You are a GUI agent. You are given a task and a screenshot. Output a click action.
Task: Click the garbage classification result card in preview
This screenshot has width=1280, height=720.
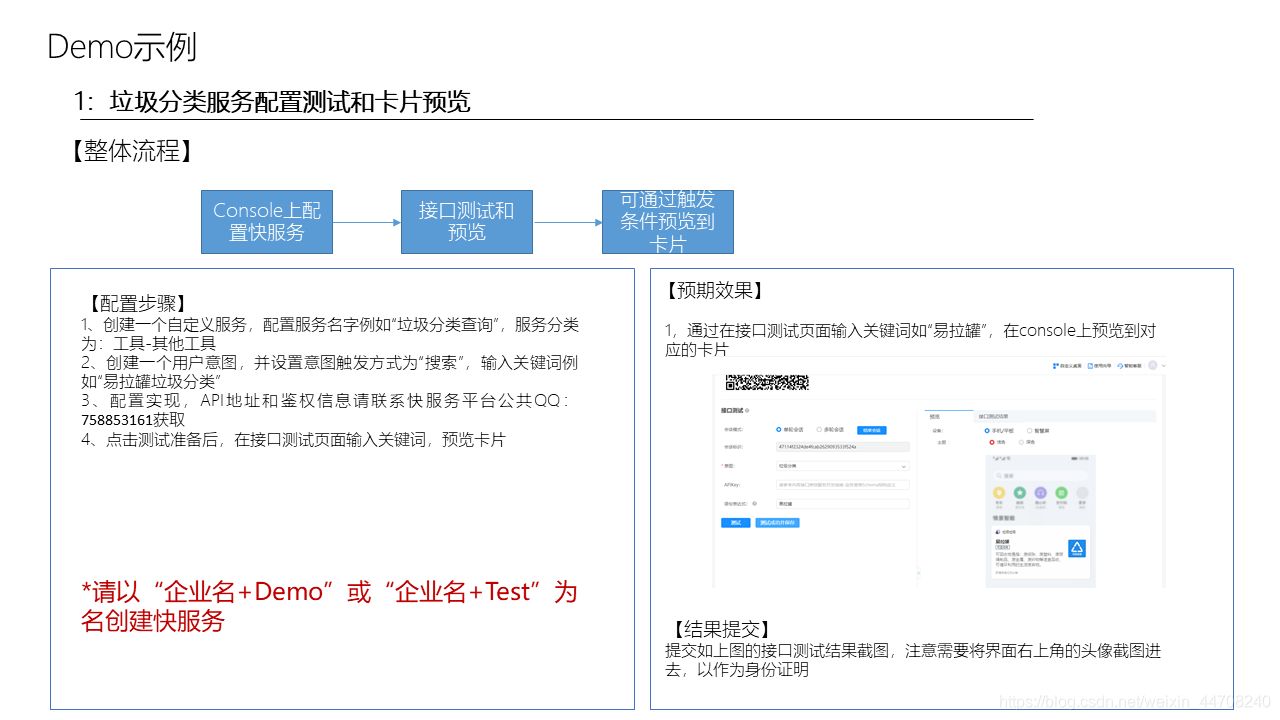(1040, 552)
